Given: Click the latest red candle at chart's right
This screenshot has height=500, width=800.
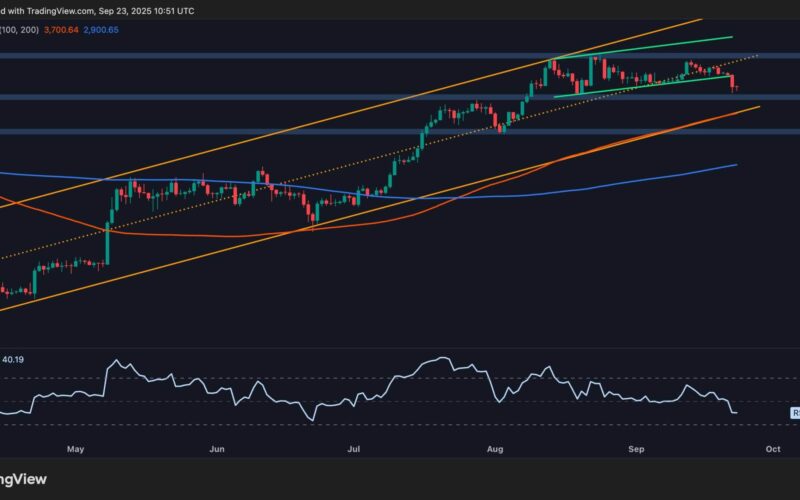Looking at the screenshot, I should pos(734,82).
